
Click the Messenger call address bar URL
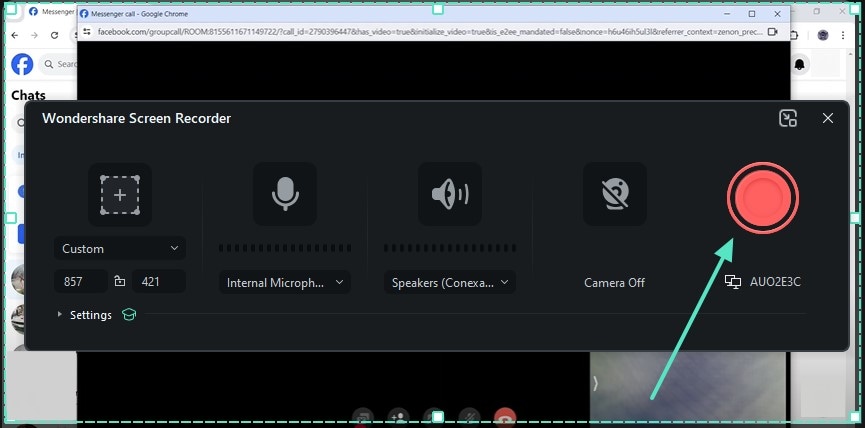tap(429, 32)
